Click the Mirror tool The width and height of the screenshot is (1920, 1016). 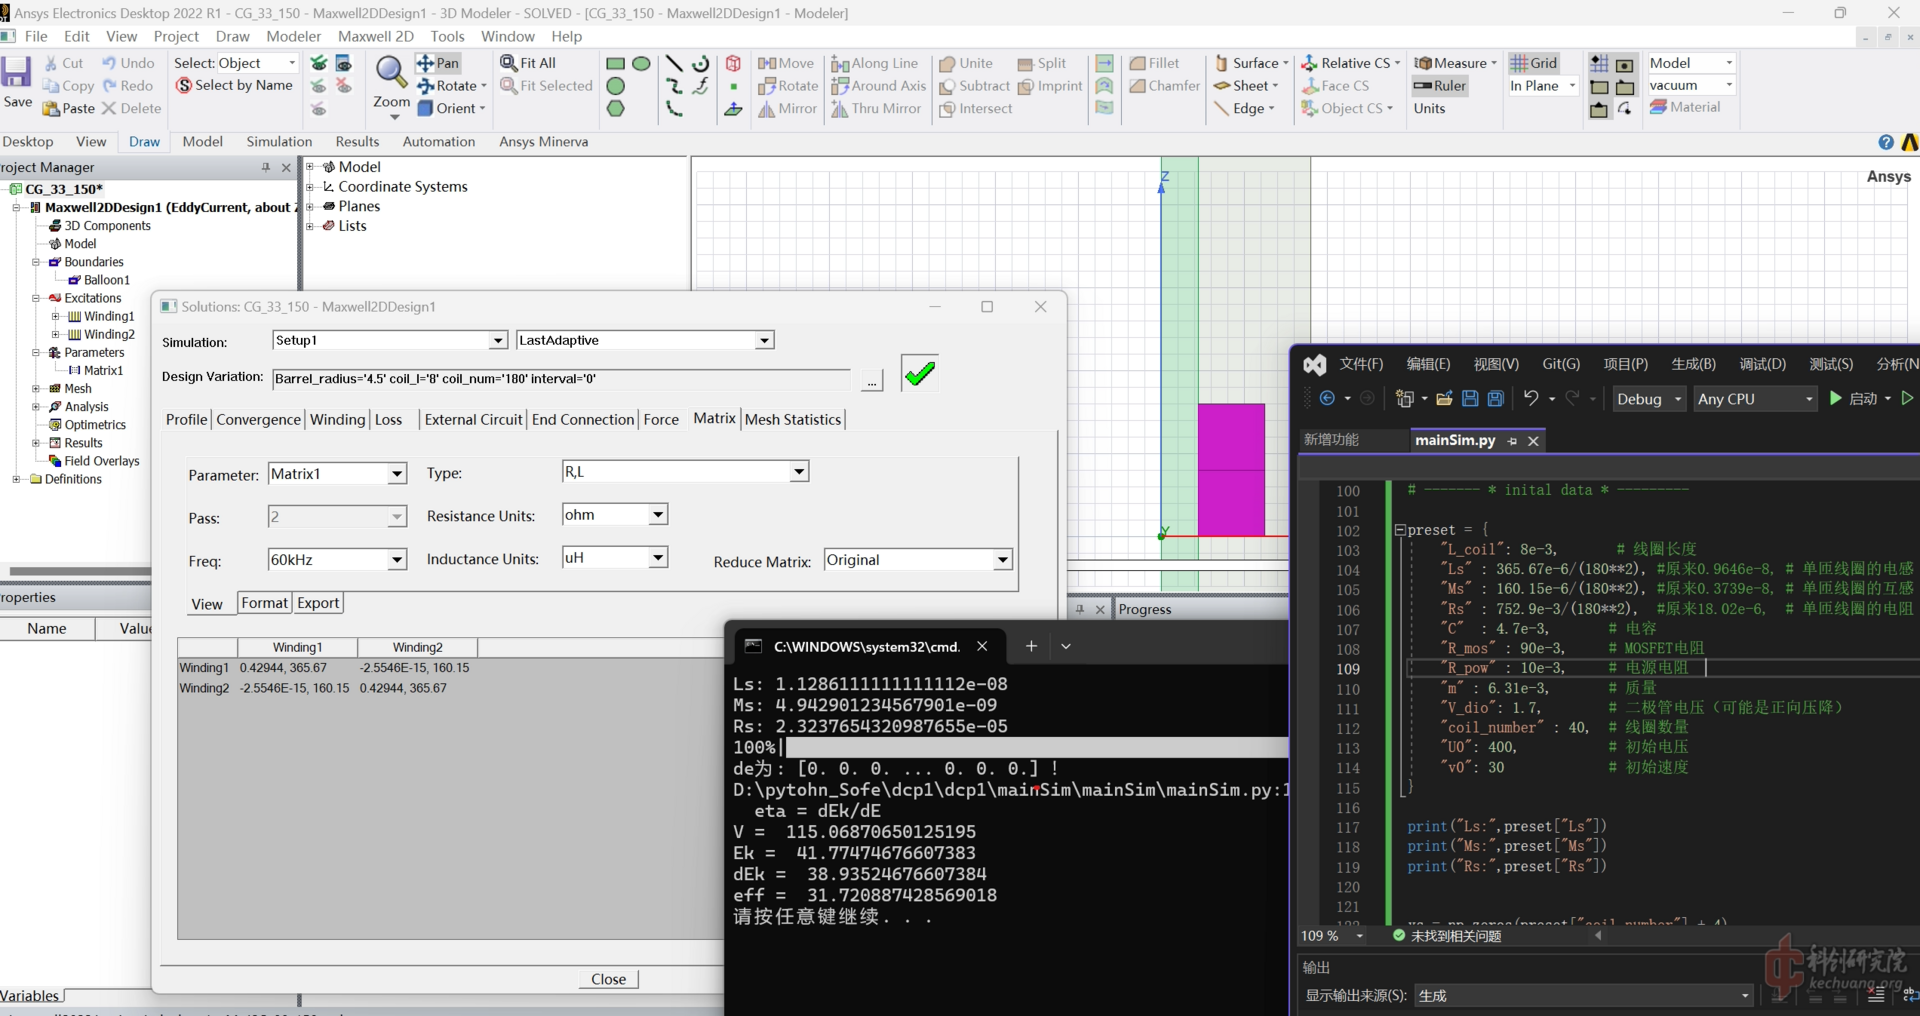pyautogui.click(x=787, y=109)
